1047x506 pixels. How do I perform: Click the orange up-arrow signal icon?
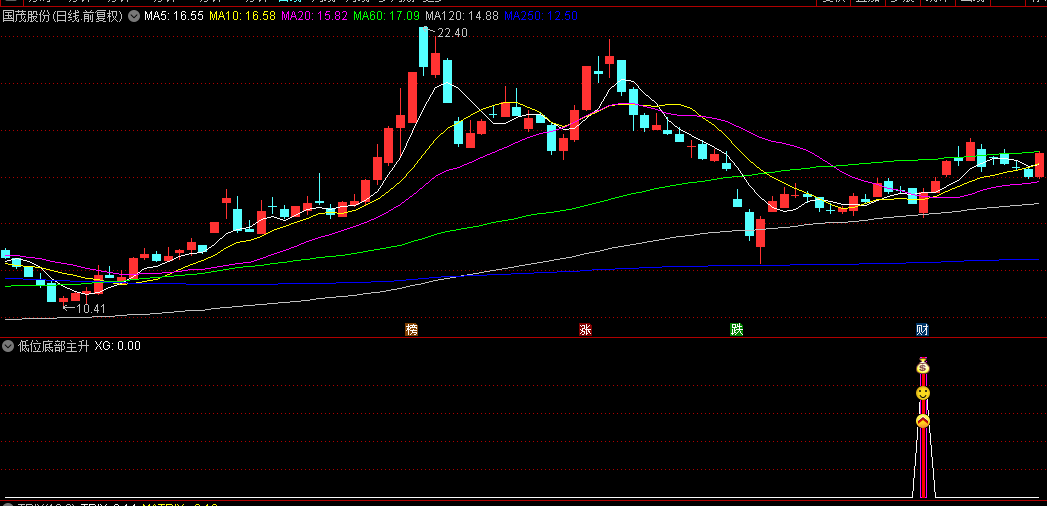click(923, 421)
